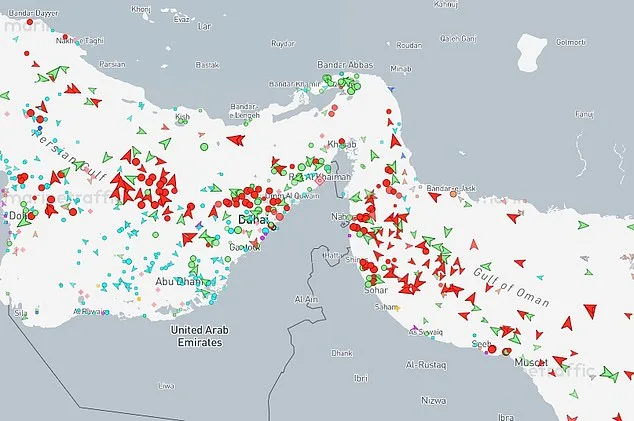Select the Muscat city label
This screenshot has height=421, width=634.
pyautogui.click(x=532, y=364)
